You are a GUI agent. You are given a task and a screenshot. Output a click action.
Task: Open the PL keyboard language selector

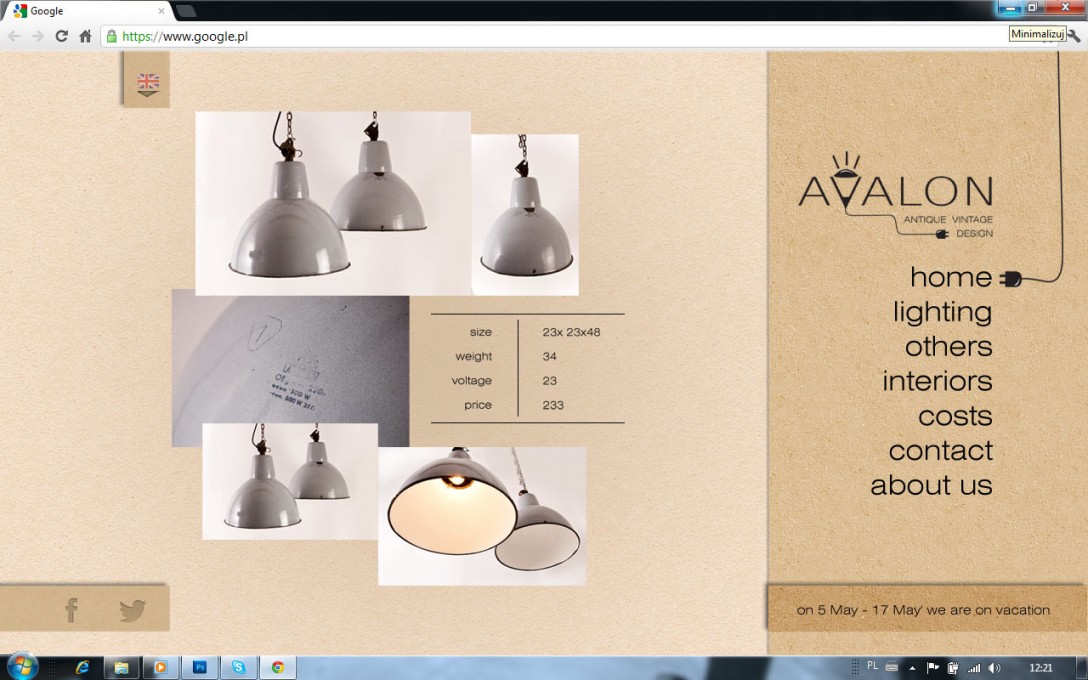pos(872,666)
